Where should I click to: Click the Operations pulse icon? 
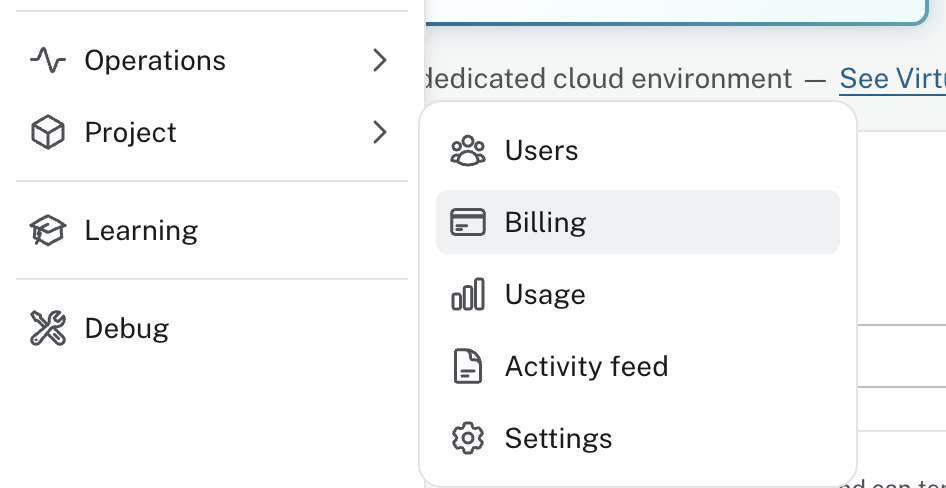point(48,60)
